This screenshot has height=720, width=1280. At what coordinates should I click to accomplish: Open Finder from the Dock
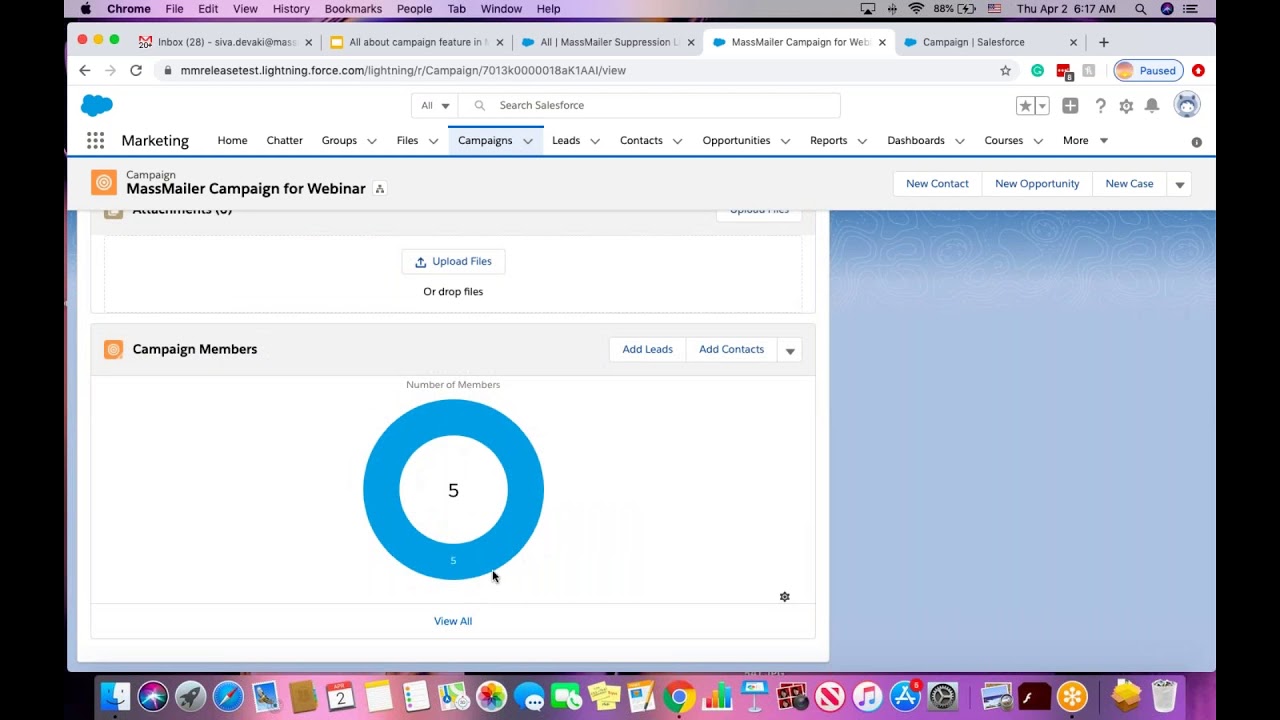coord(116,696)
